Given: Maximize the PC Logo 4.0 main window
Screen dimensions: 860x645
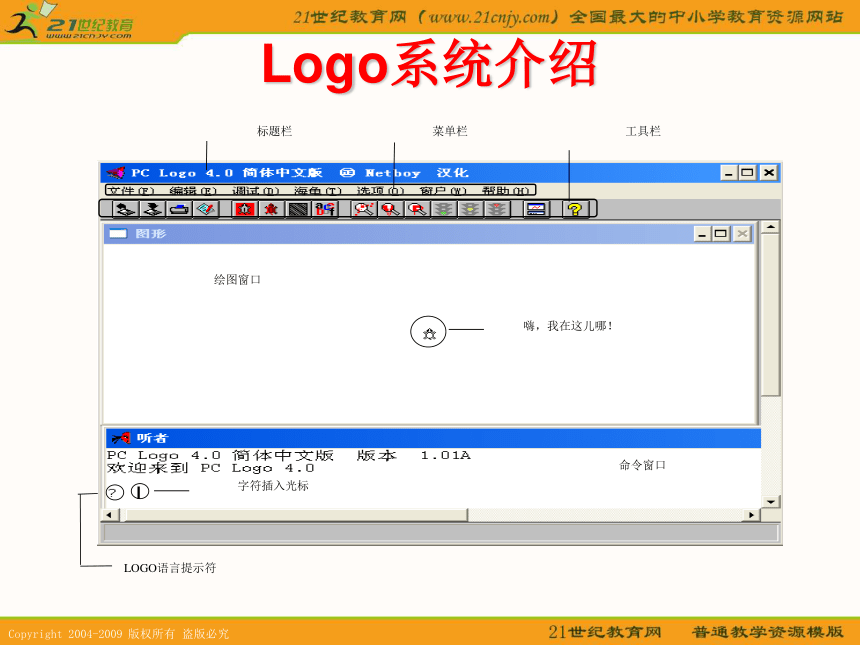Looking at the screenshot, I should [x=747, y=173].
